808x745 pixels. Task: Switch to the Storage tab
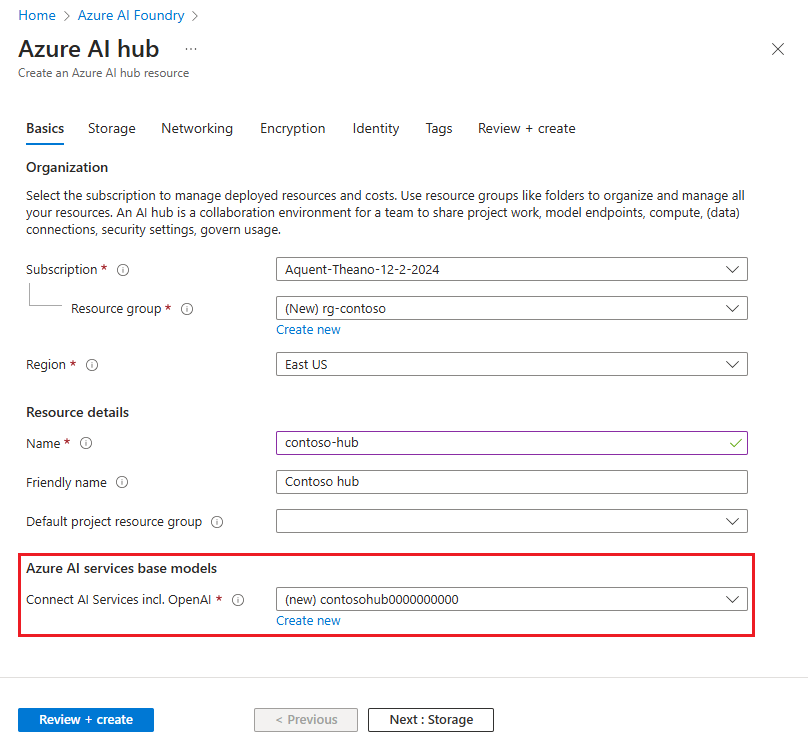pos(112,129)
